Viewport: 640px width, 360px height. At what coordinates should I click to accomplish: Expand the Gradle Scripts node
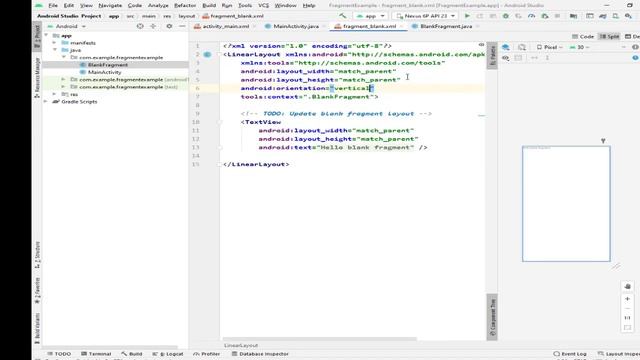pyautogui.click(x=46, y=101)
